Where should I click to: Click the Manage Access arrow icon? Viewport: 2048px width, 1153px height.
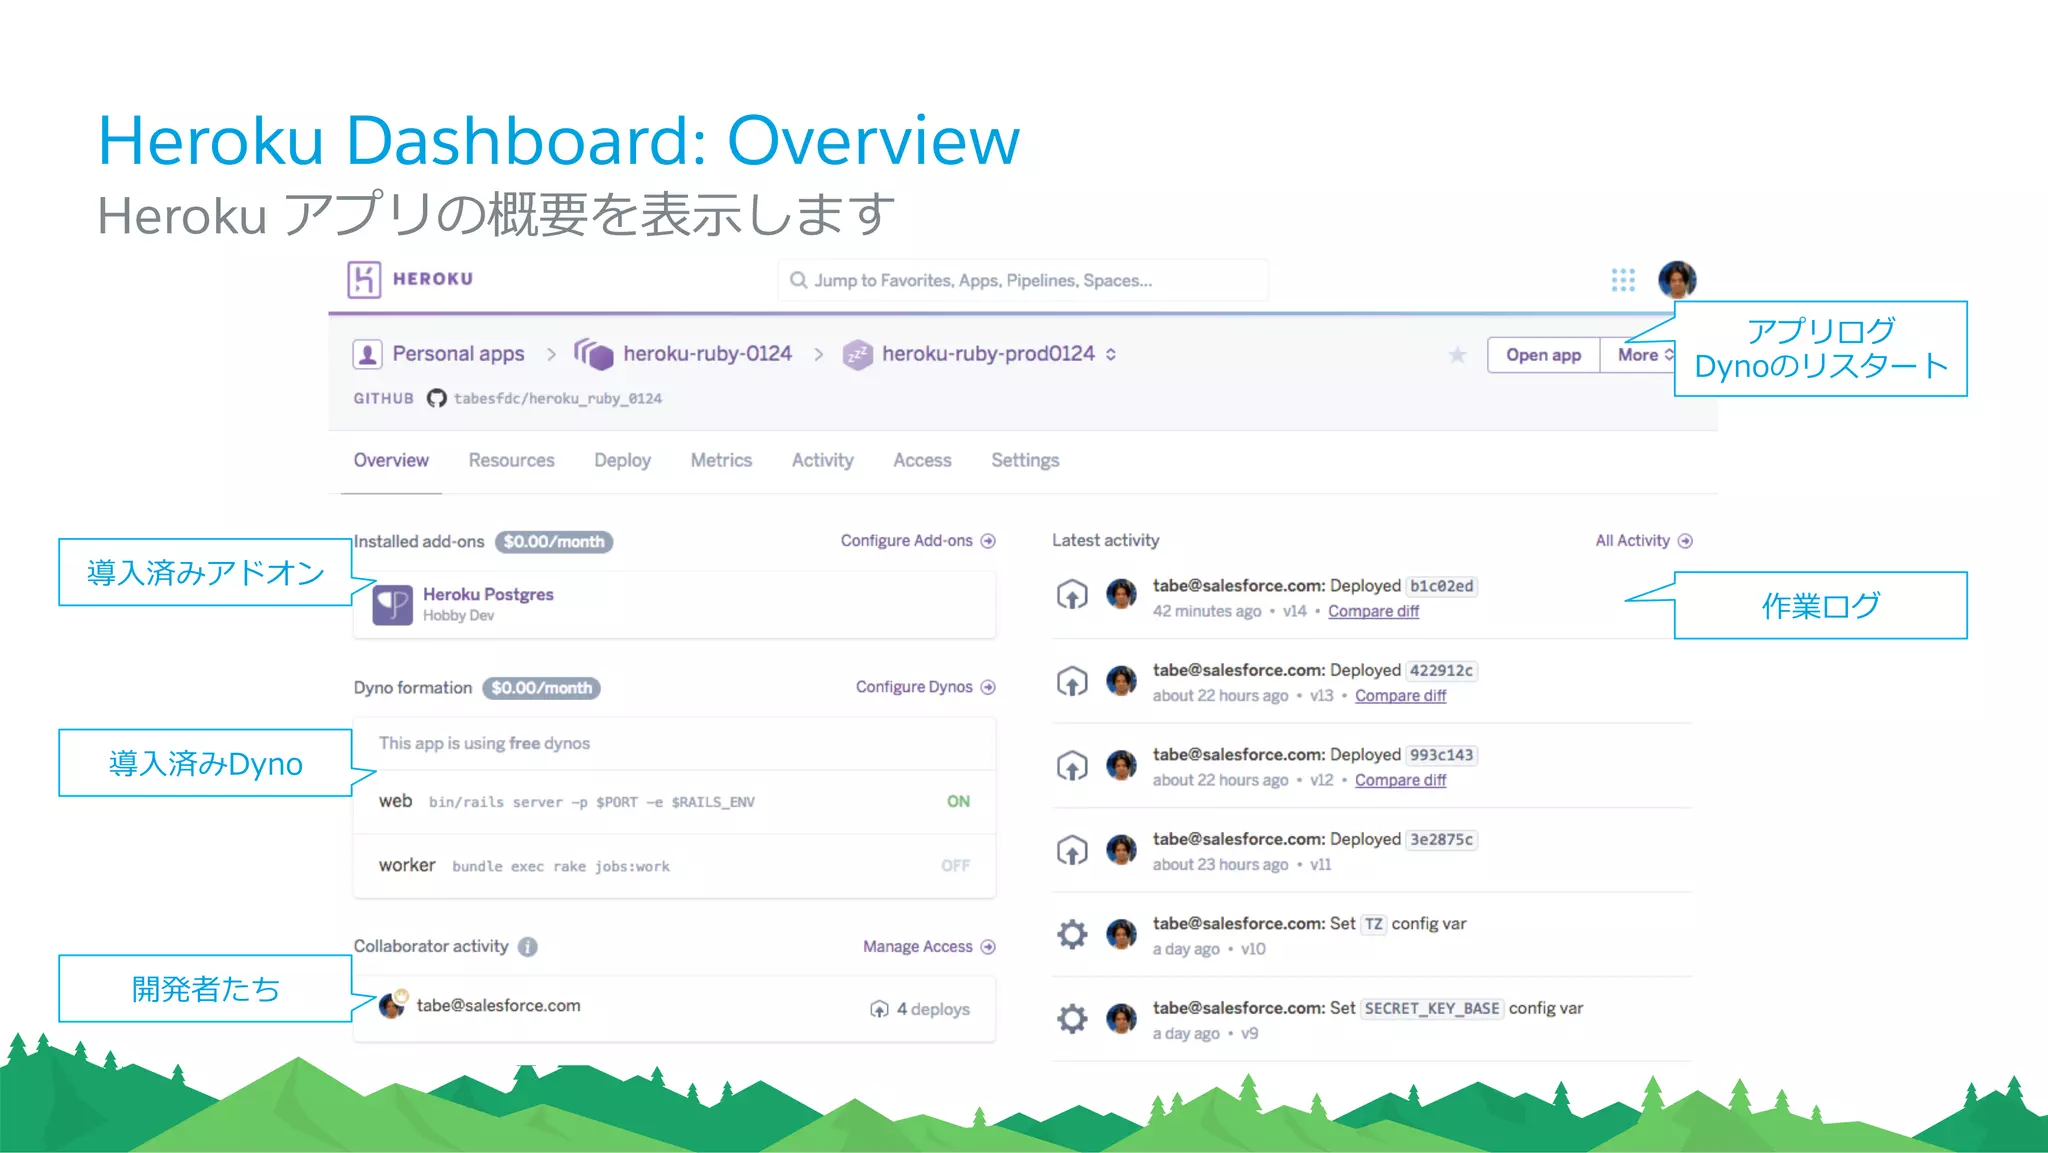(988, 947)
